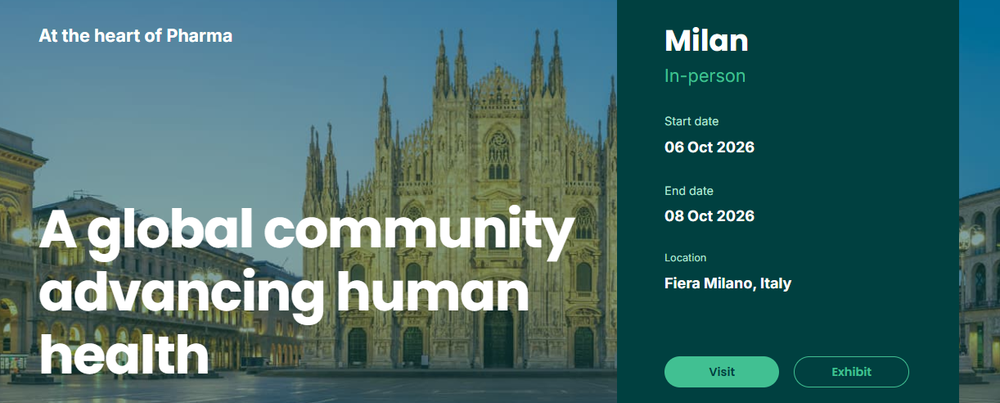Click the cathedral's large central upper window
Screen dimensions: 1000x403
[498, 153]
